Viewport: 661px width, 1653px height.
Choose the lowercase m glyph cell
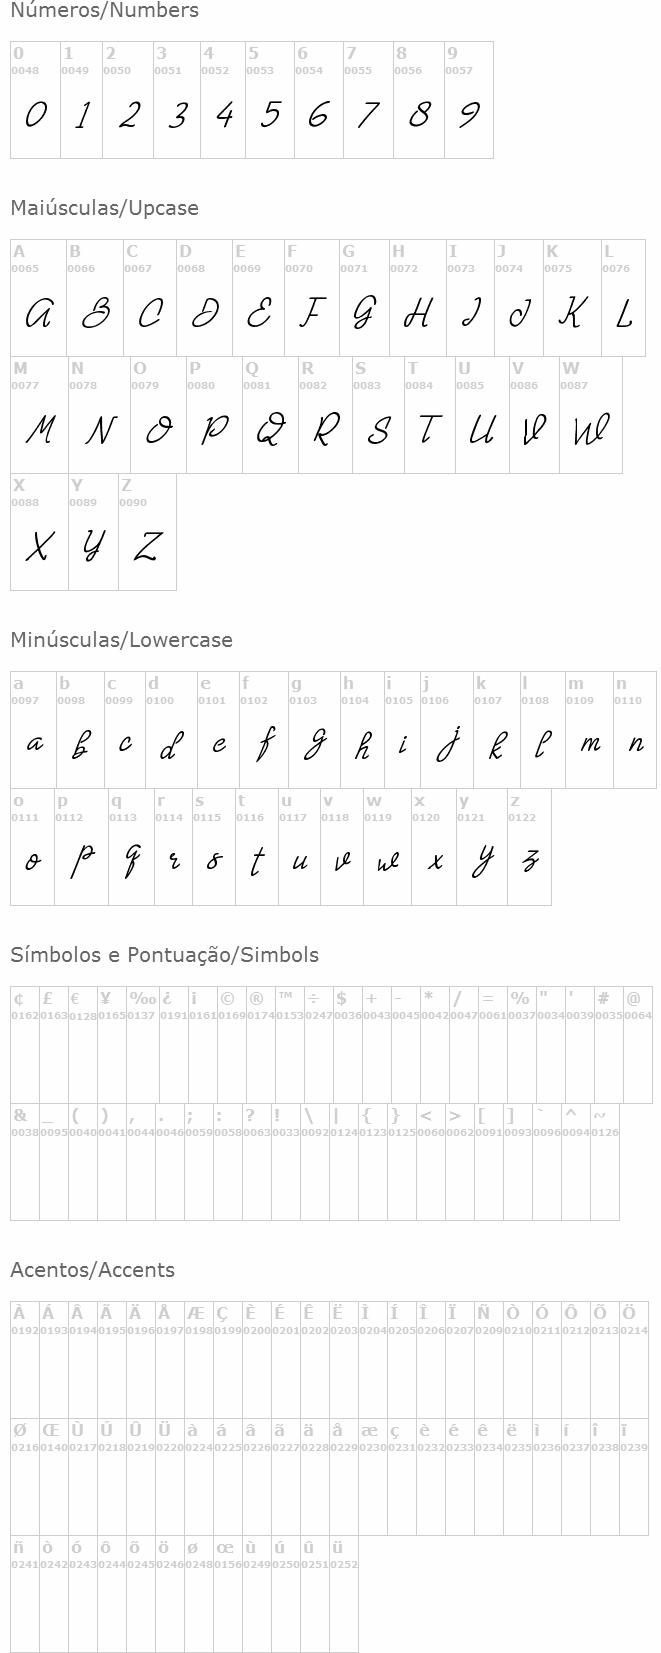click(589, 730)
